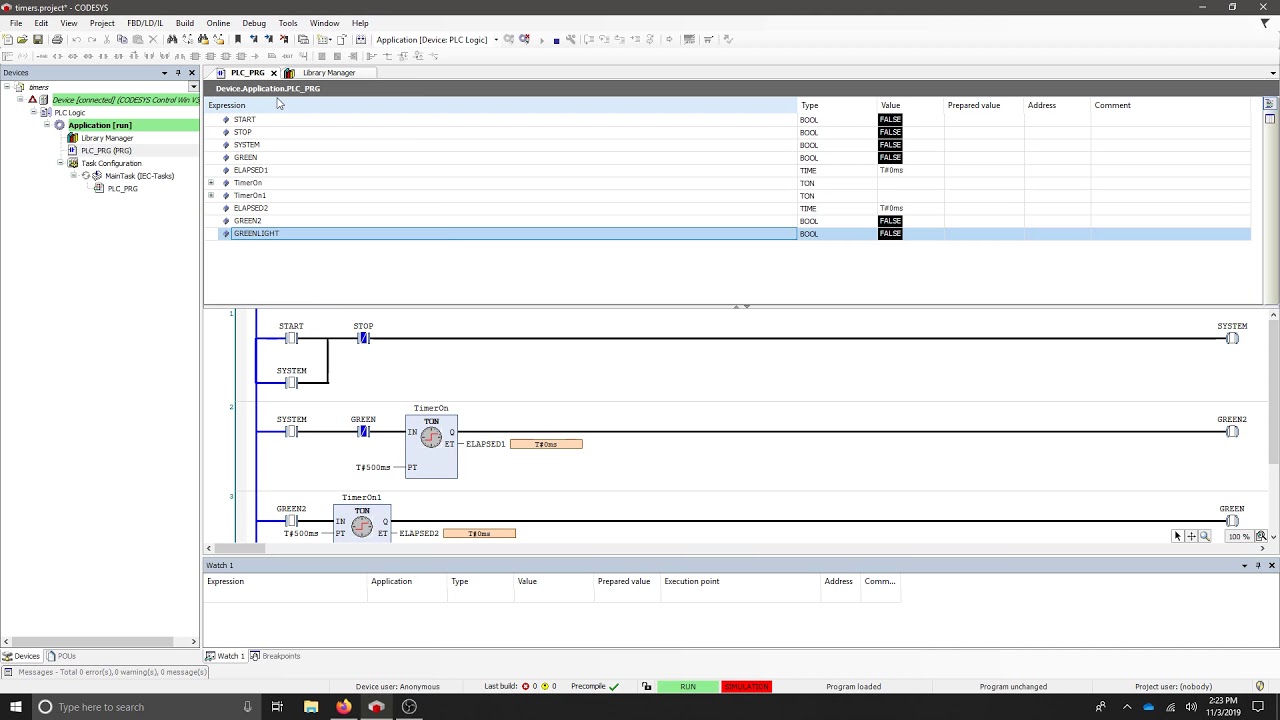Select the pointer selection tool
Image resolution: width=1280 pixels, height=720 pixels.
tap(1177, 536)
